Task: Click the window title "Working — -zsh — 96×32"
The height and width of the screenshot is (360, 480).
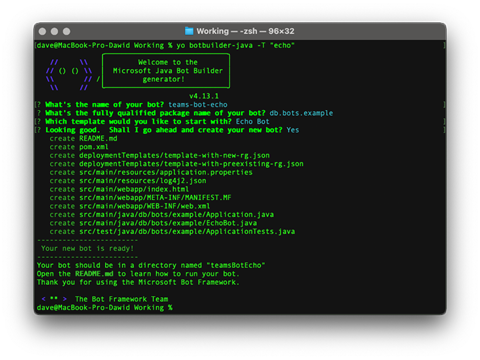Action: pyautogui.click(x=245, y=31)
